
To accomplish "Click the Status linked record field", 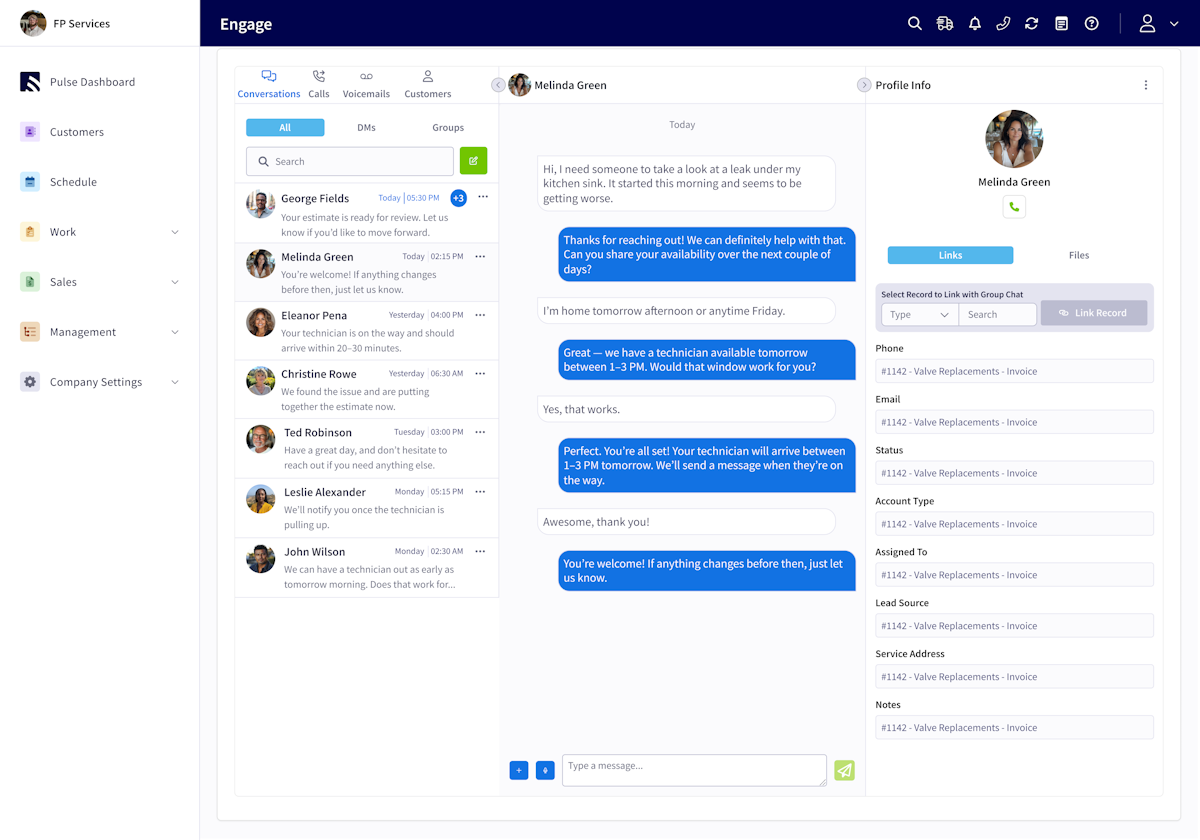I will coord(1014,473).
